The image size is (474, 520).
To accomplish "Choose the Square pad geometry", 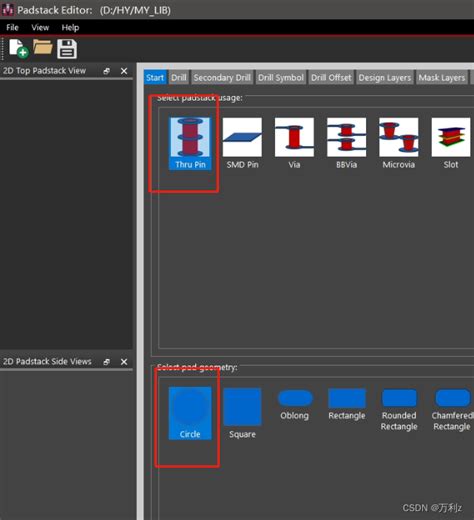I will (x=242, y=413).
